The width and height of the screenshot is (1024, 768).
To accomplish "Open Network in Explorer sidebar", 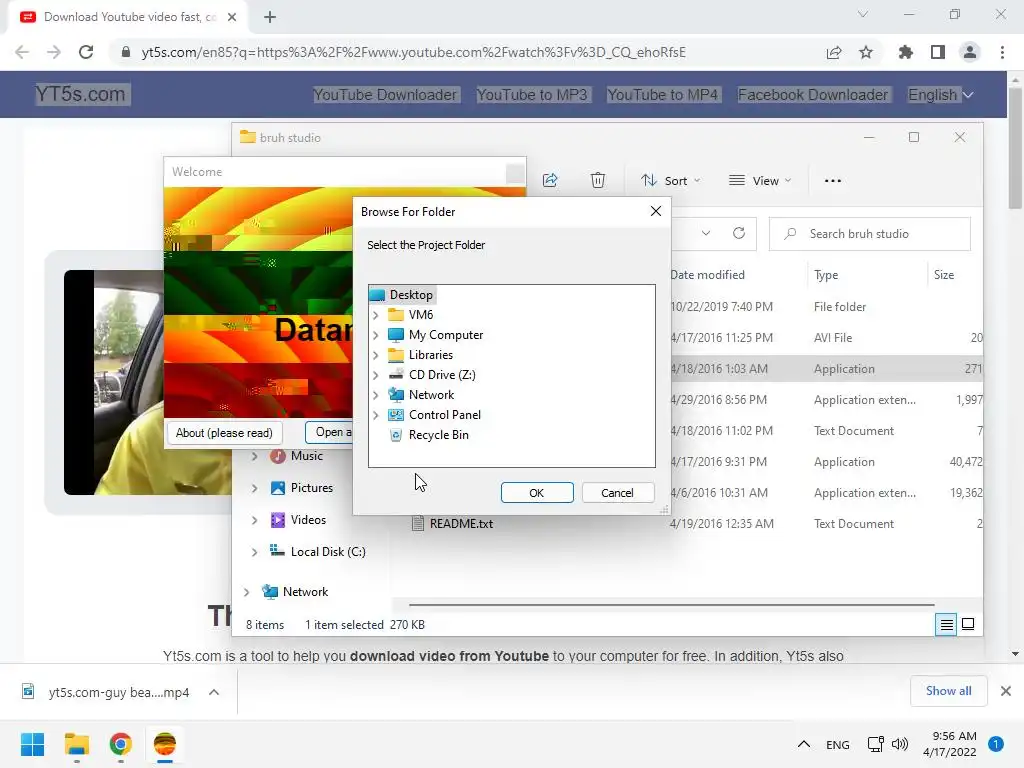I will point(305,592).
